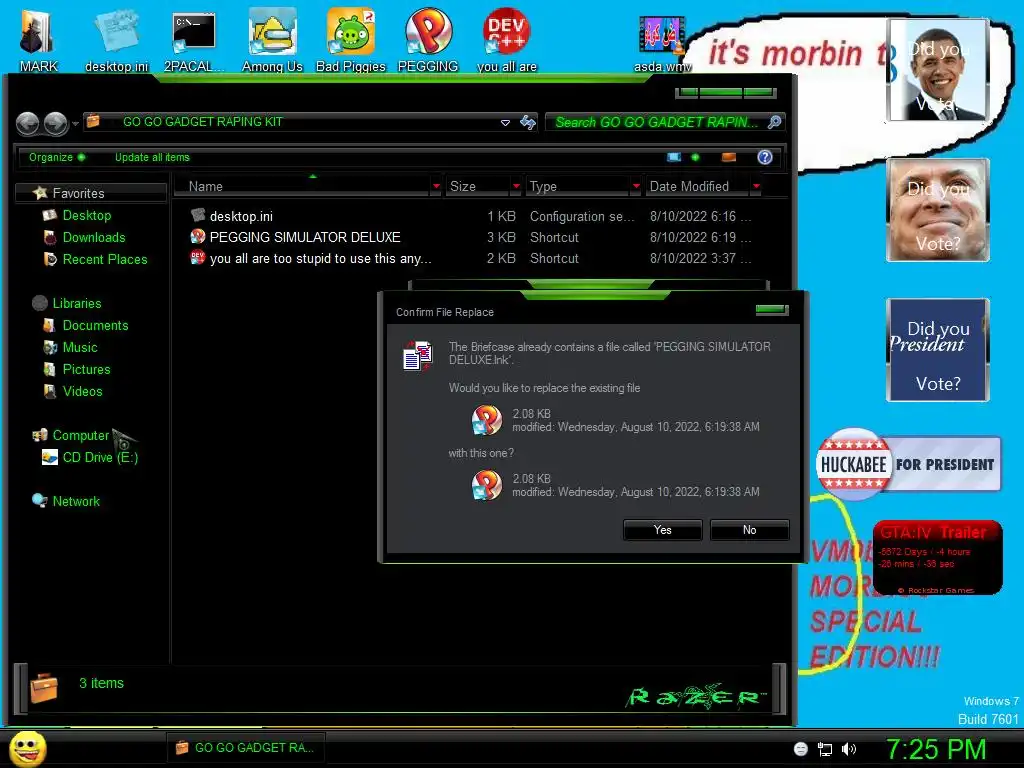Click the Huckabee For President gadget
The height and width of the screenshot is (768, 1024).
coord(908,464)
